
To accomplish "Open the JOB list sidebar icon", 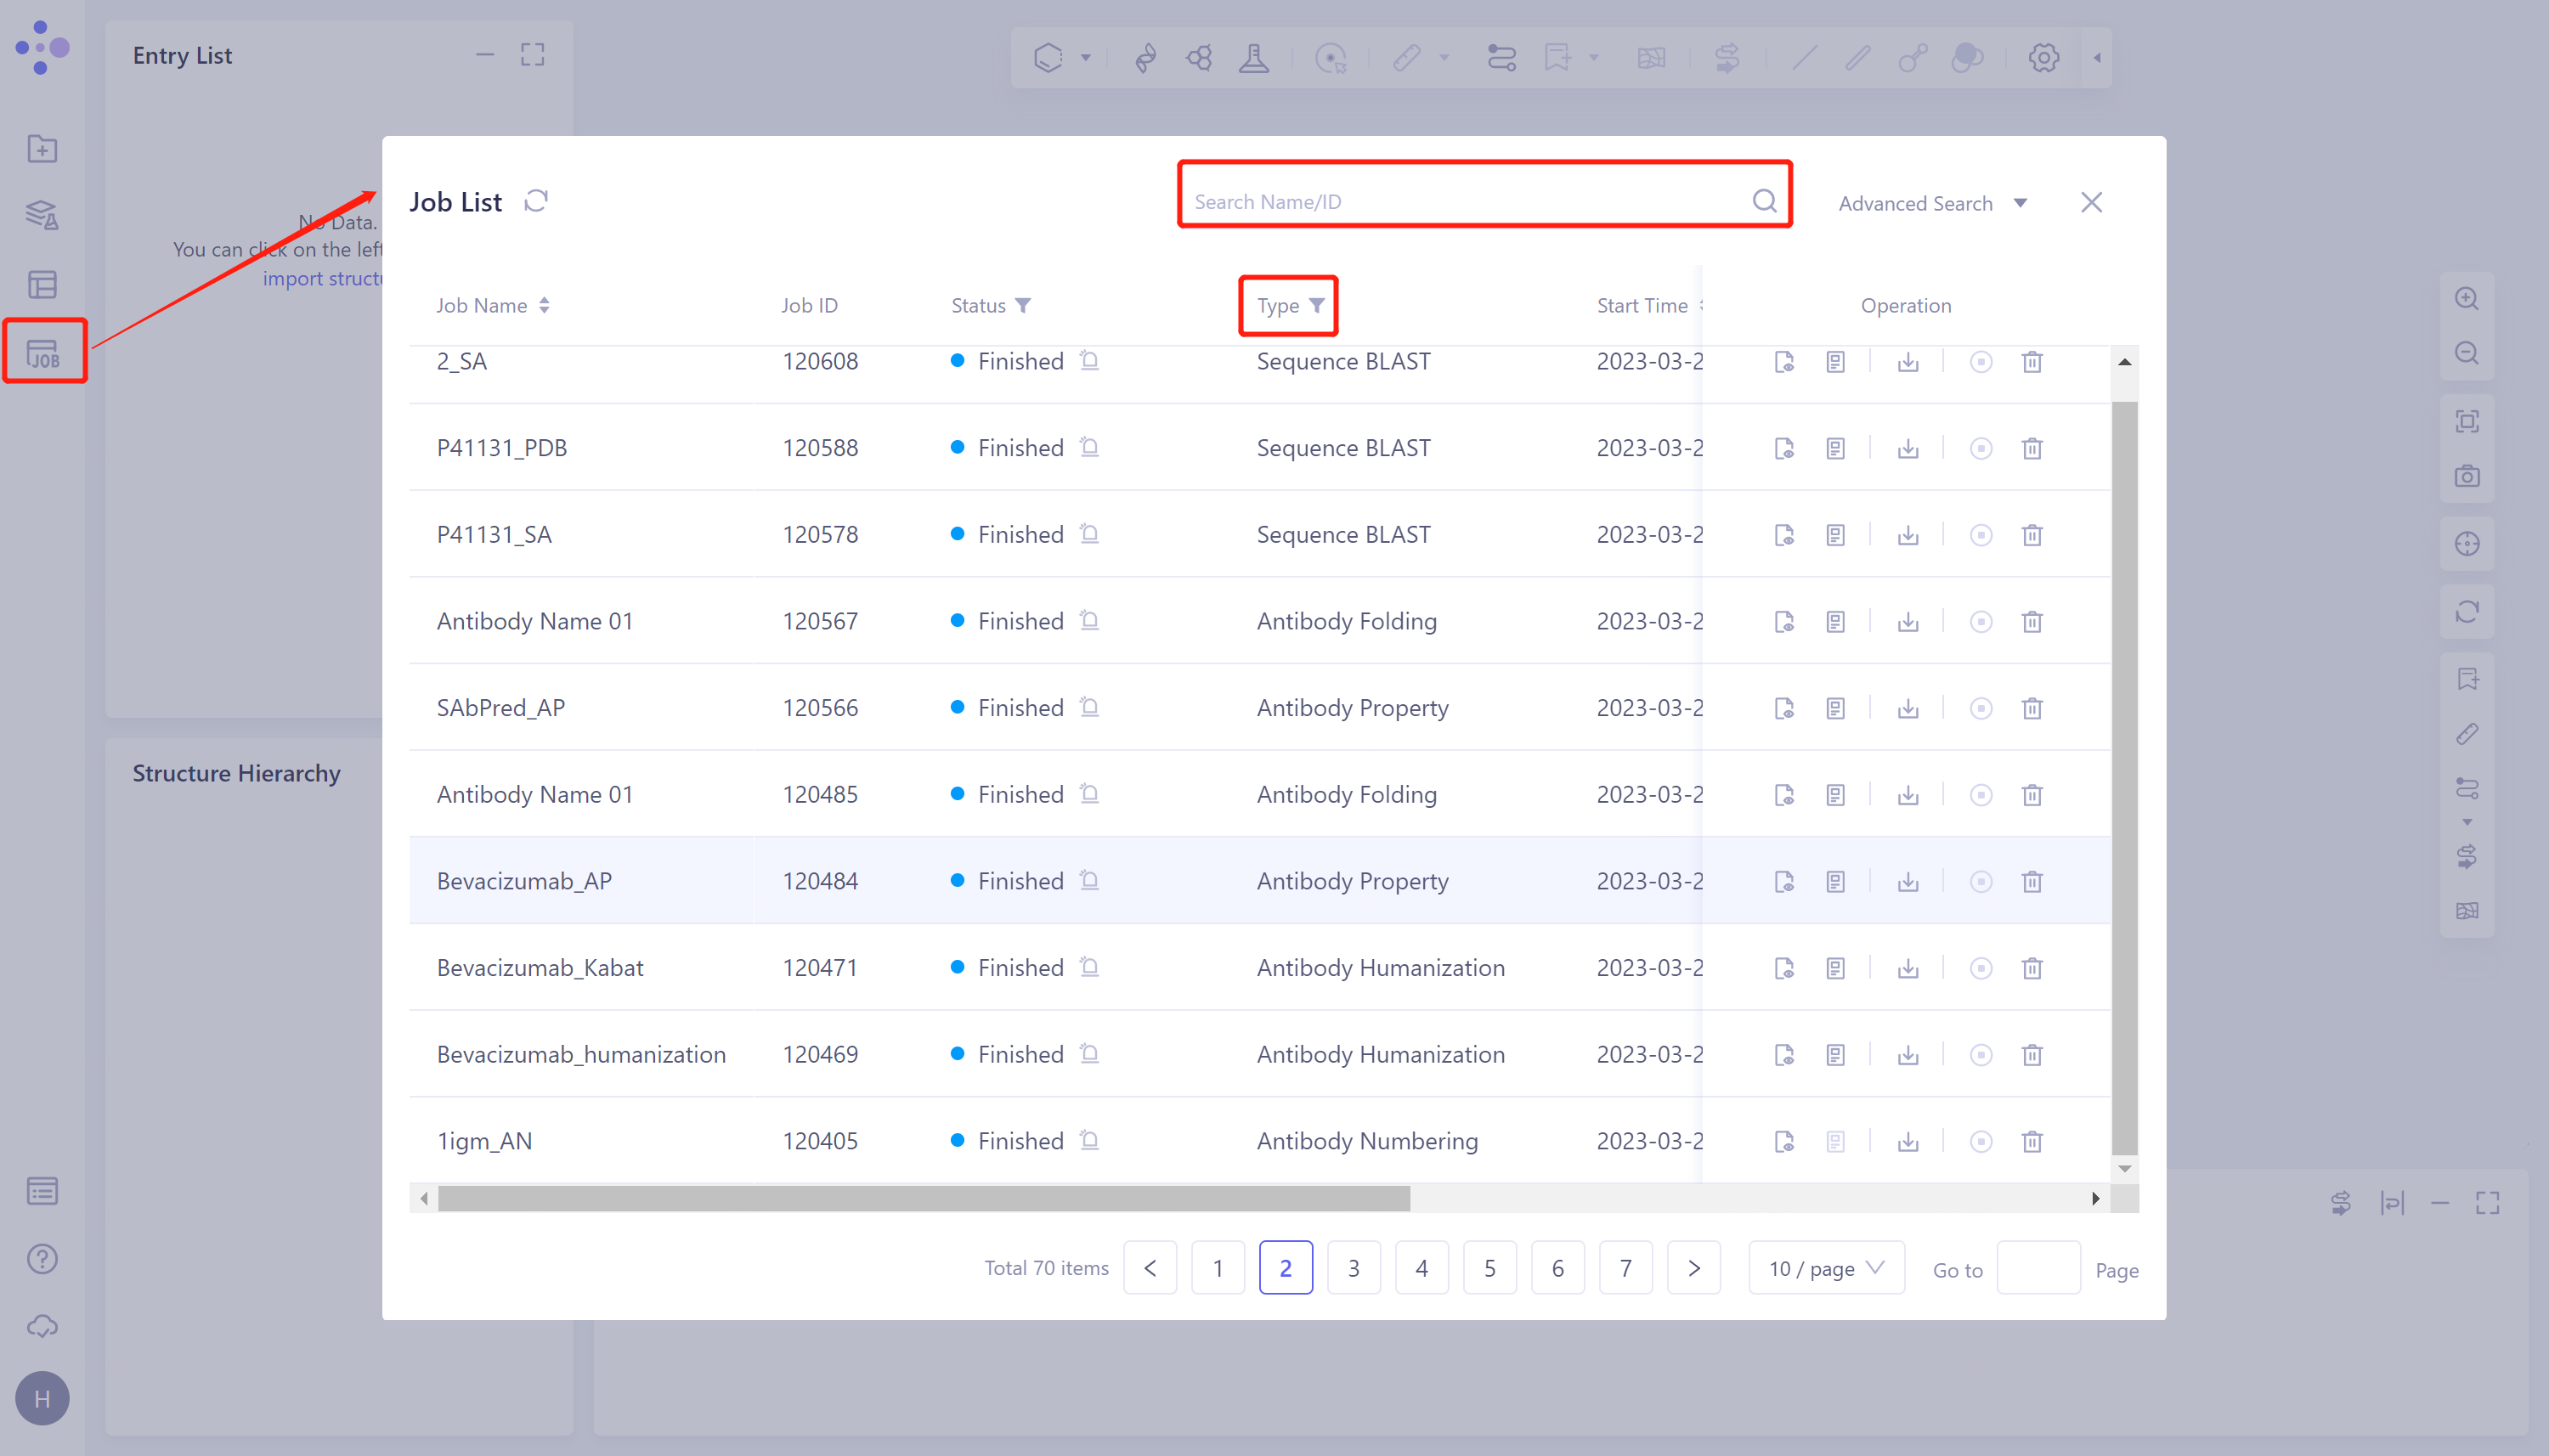I will (x=43, y=353).
